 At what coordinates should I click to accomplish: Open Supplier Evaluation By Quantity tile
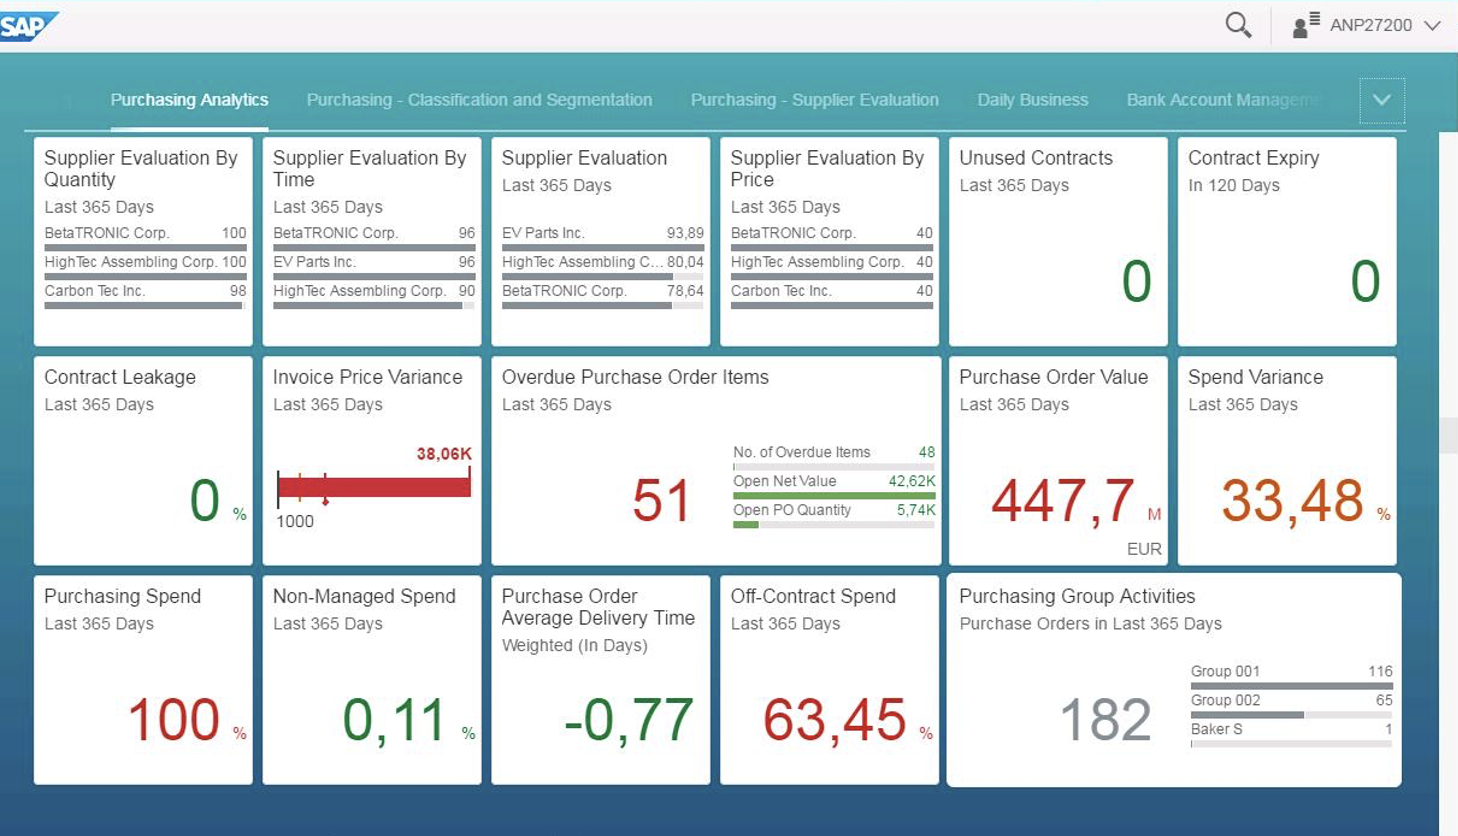click(x=143, y=242)
